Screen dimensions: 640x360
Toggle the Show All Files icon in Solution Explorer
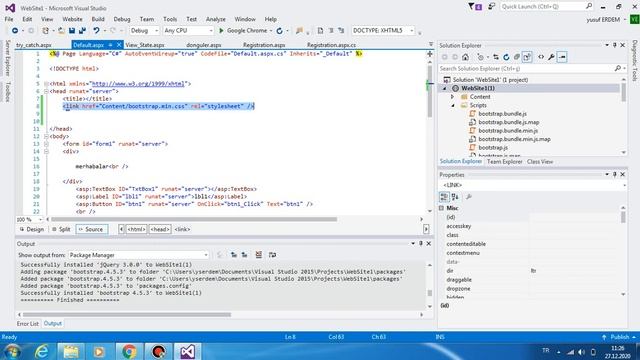point(527,57)
